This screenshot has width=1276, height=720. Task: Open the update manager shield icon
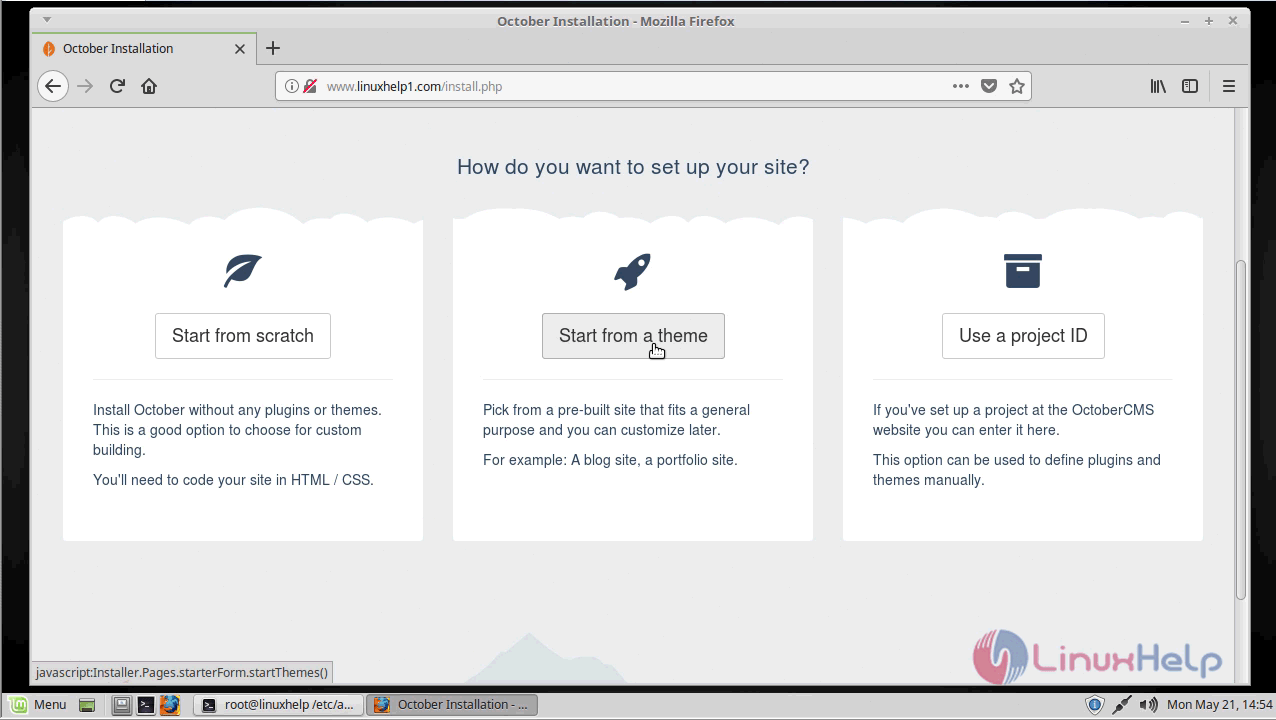pyautogui.click(x=1095, y=705)
